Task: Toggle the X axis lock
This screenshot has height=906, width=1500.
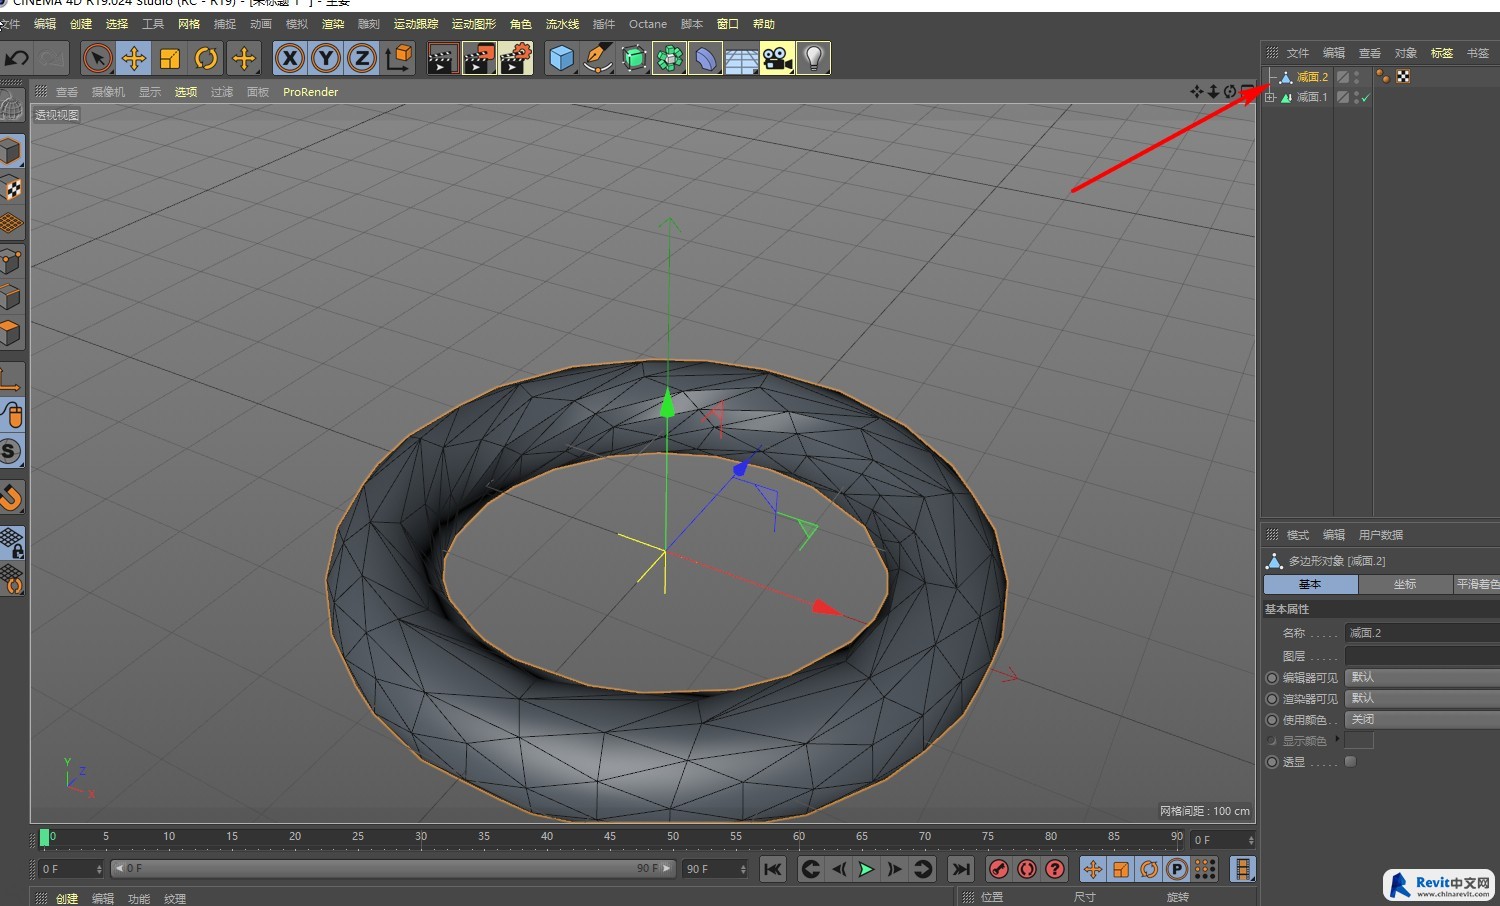Action: click(x=290, y=59)
